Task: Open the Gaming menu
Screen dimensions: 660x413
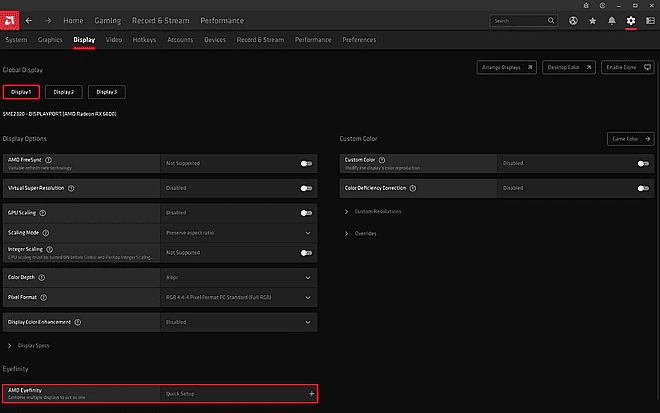Action: 107,20
